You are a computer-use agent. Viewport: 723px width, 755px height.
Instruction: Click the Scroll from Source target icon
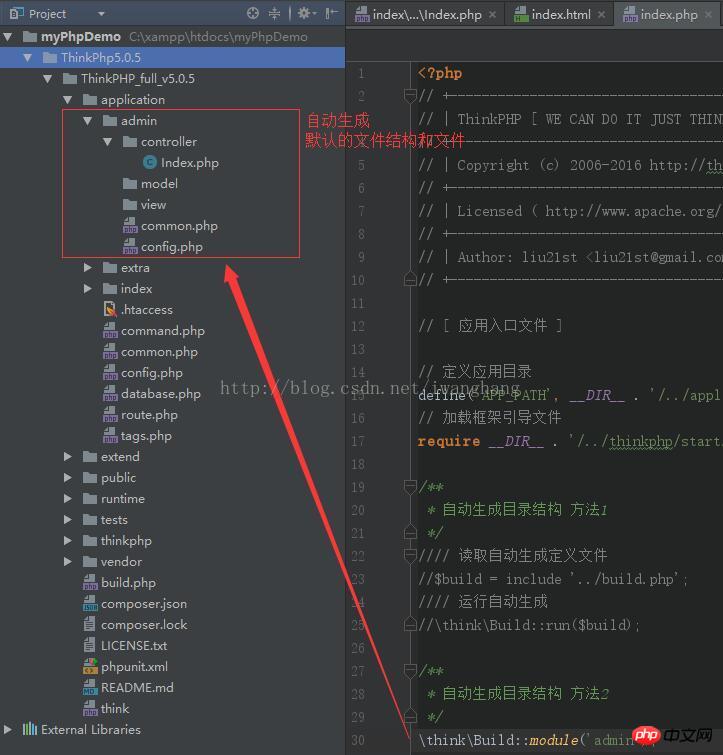pyautogui.click(x=253, y=13)
